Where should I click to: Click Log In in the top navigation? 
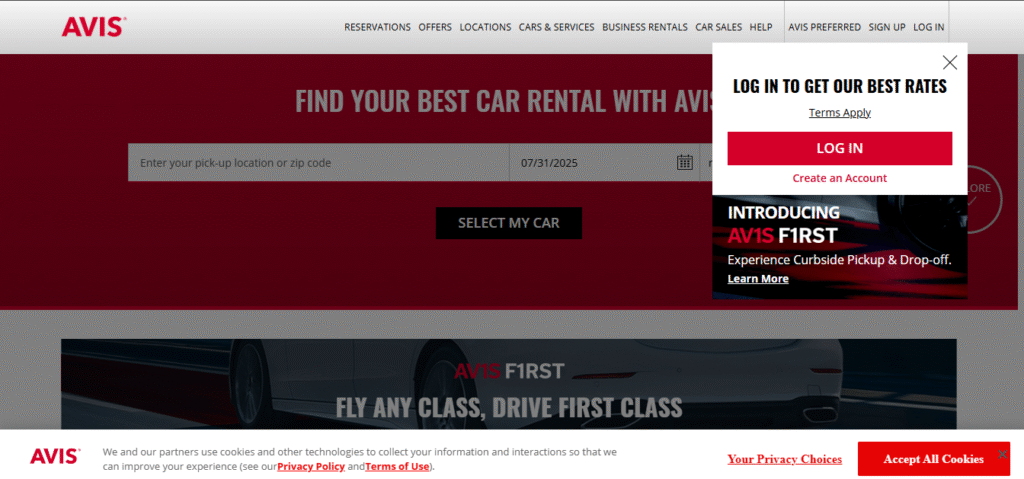929,27
